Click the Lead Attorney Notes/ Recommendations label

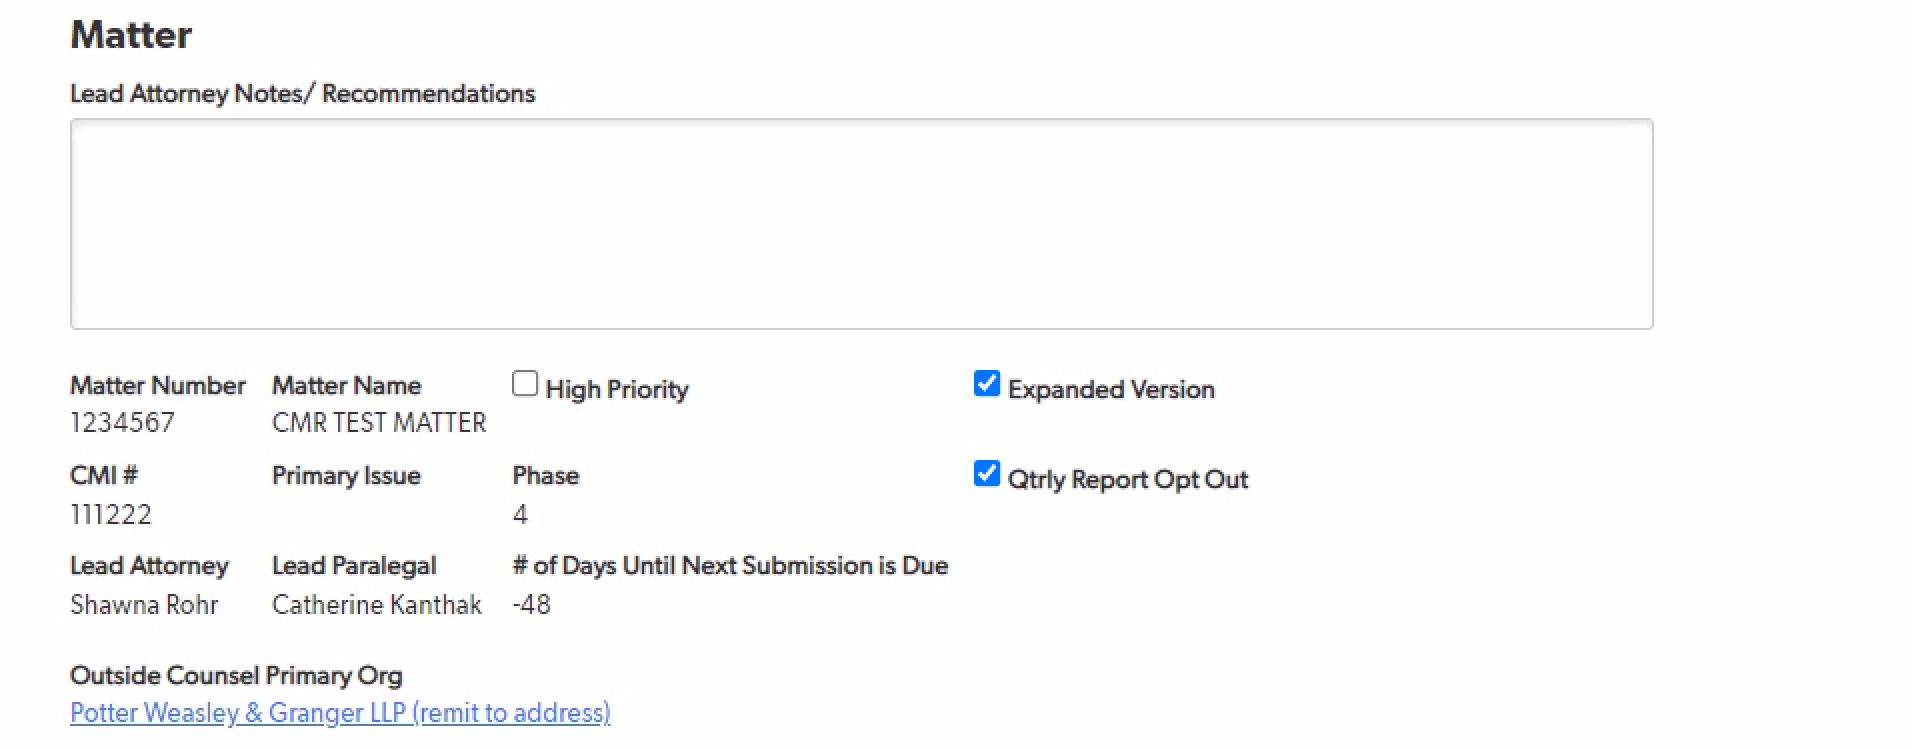(x=302, y=94)
